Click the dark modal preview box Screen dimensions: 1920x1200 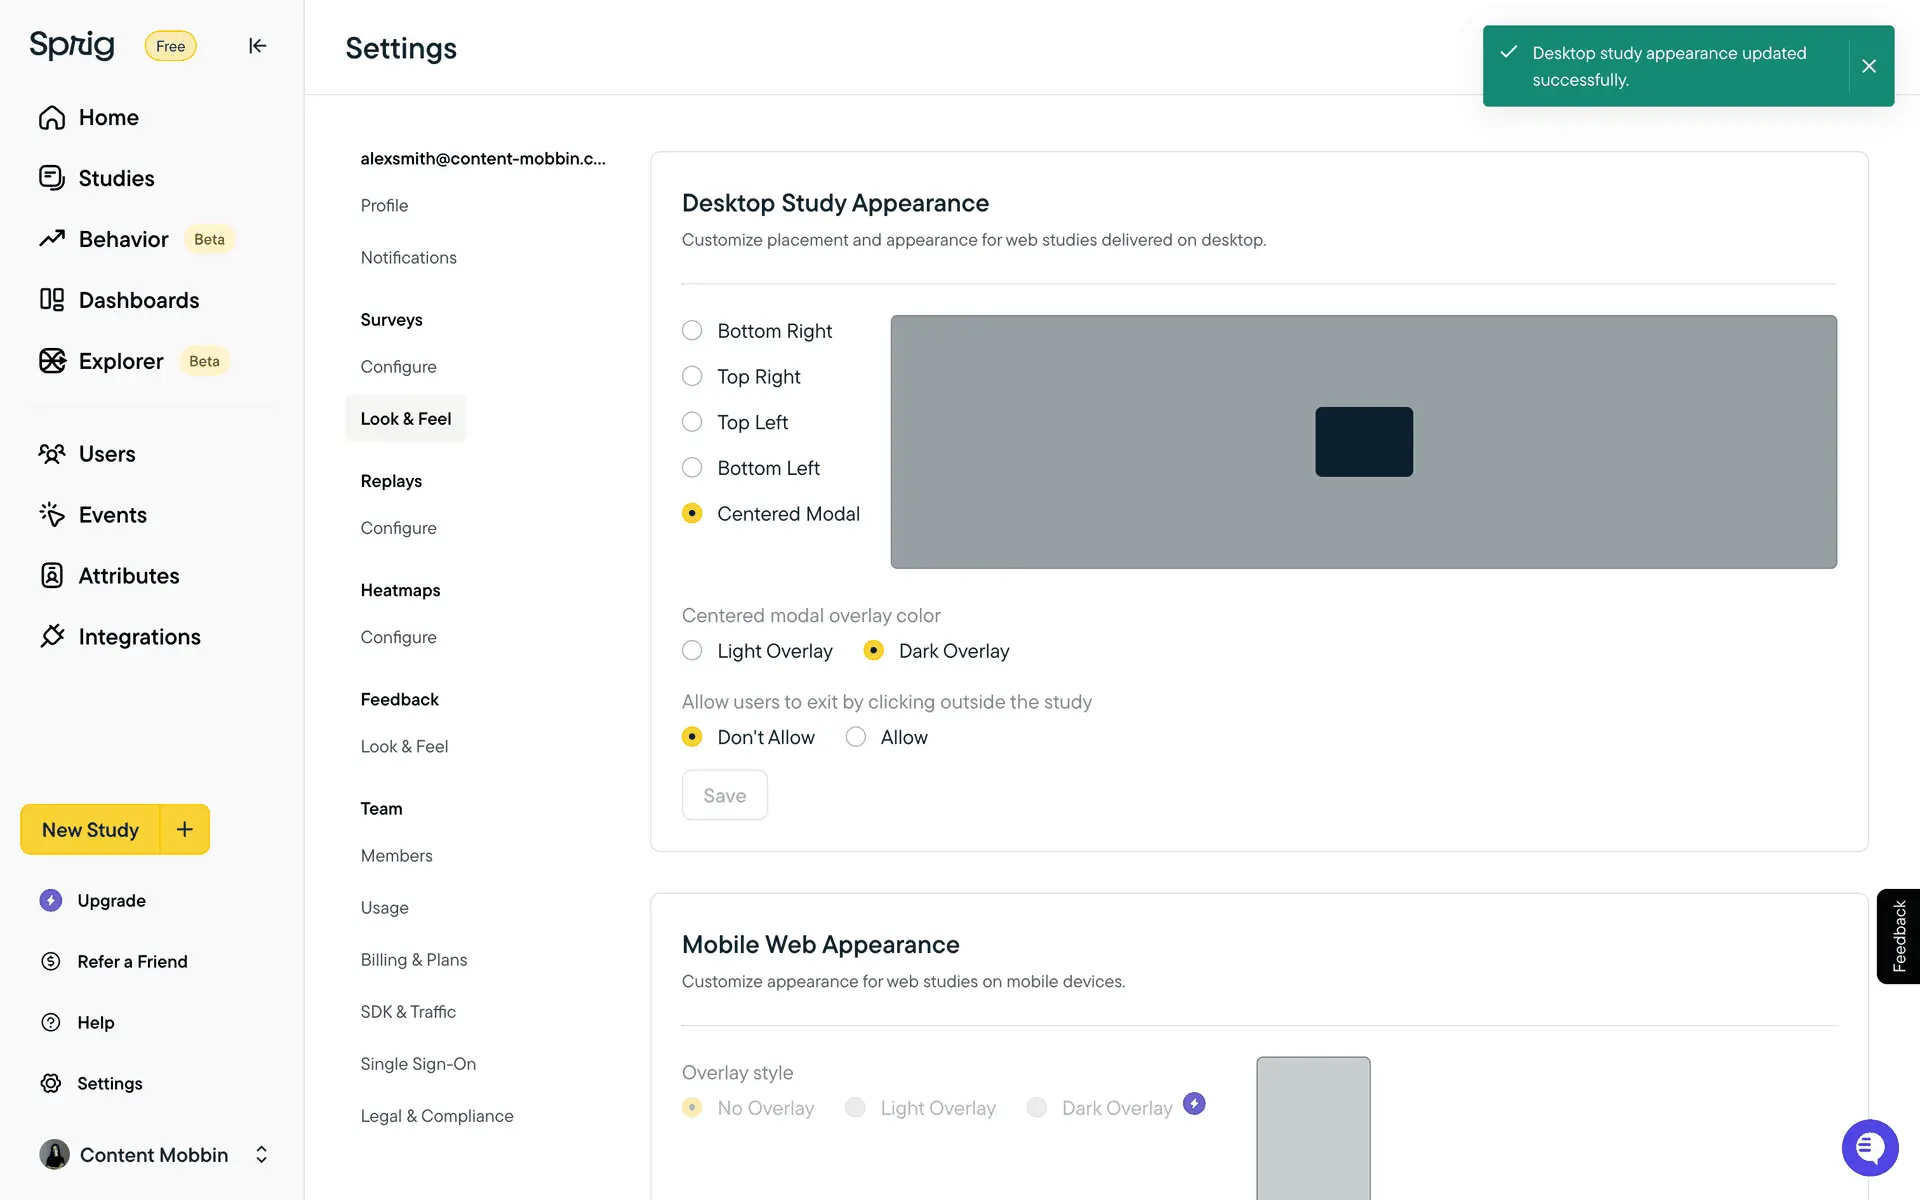tap(1363, 441)
